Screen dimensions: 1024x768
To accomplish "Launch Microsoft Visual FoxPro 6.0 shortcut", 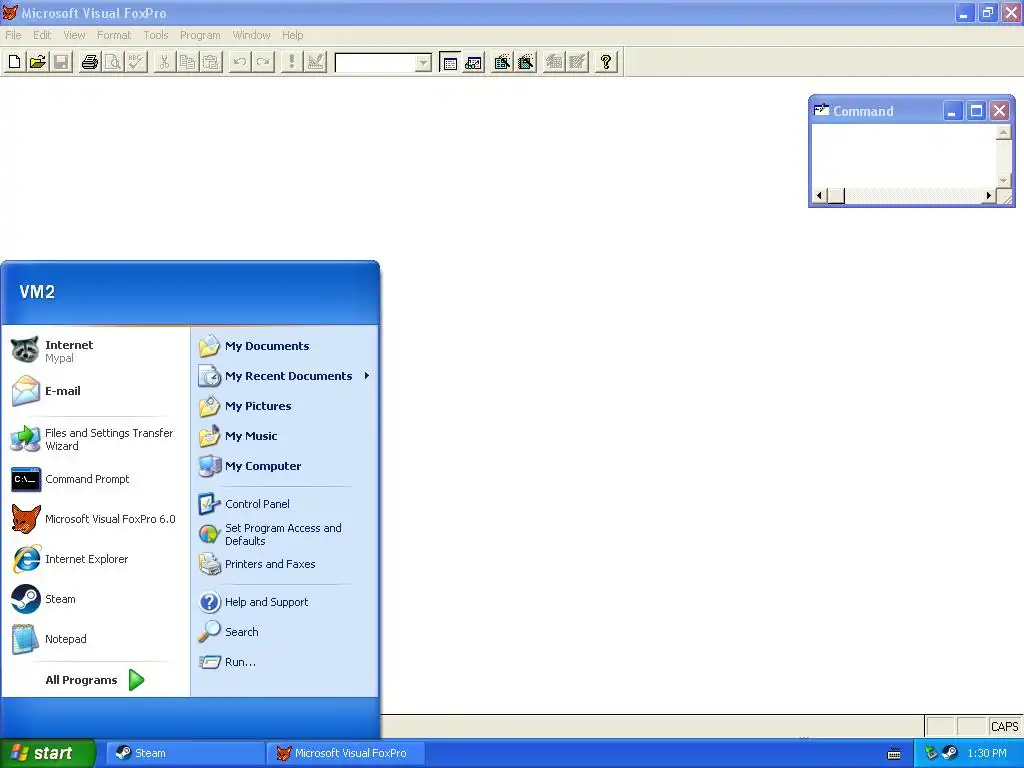I will pos(95,519).
